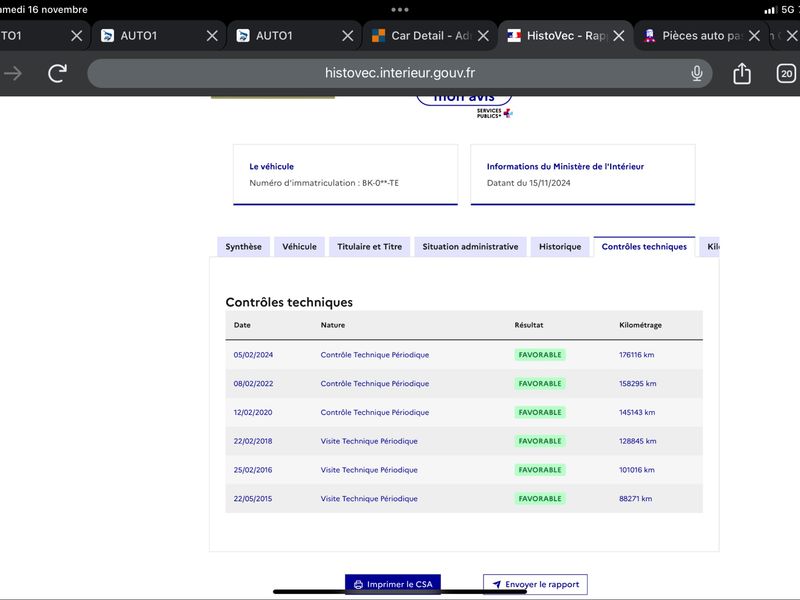This screenshot has width=800, height=600.
Task: Click the date 08/02/2022
Action: point(253,384)
